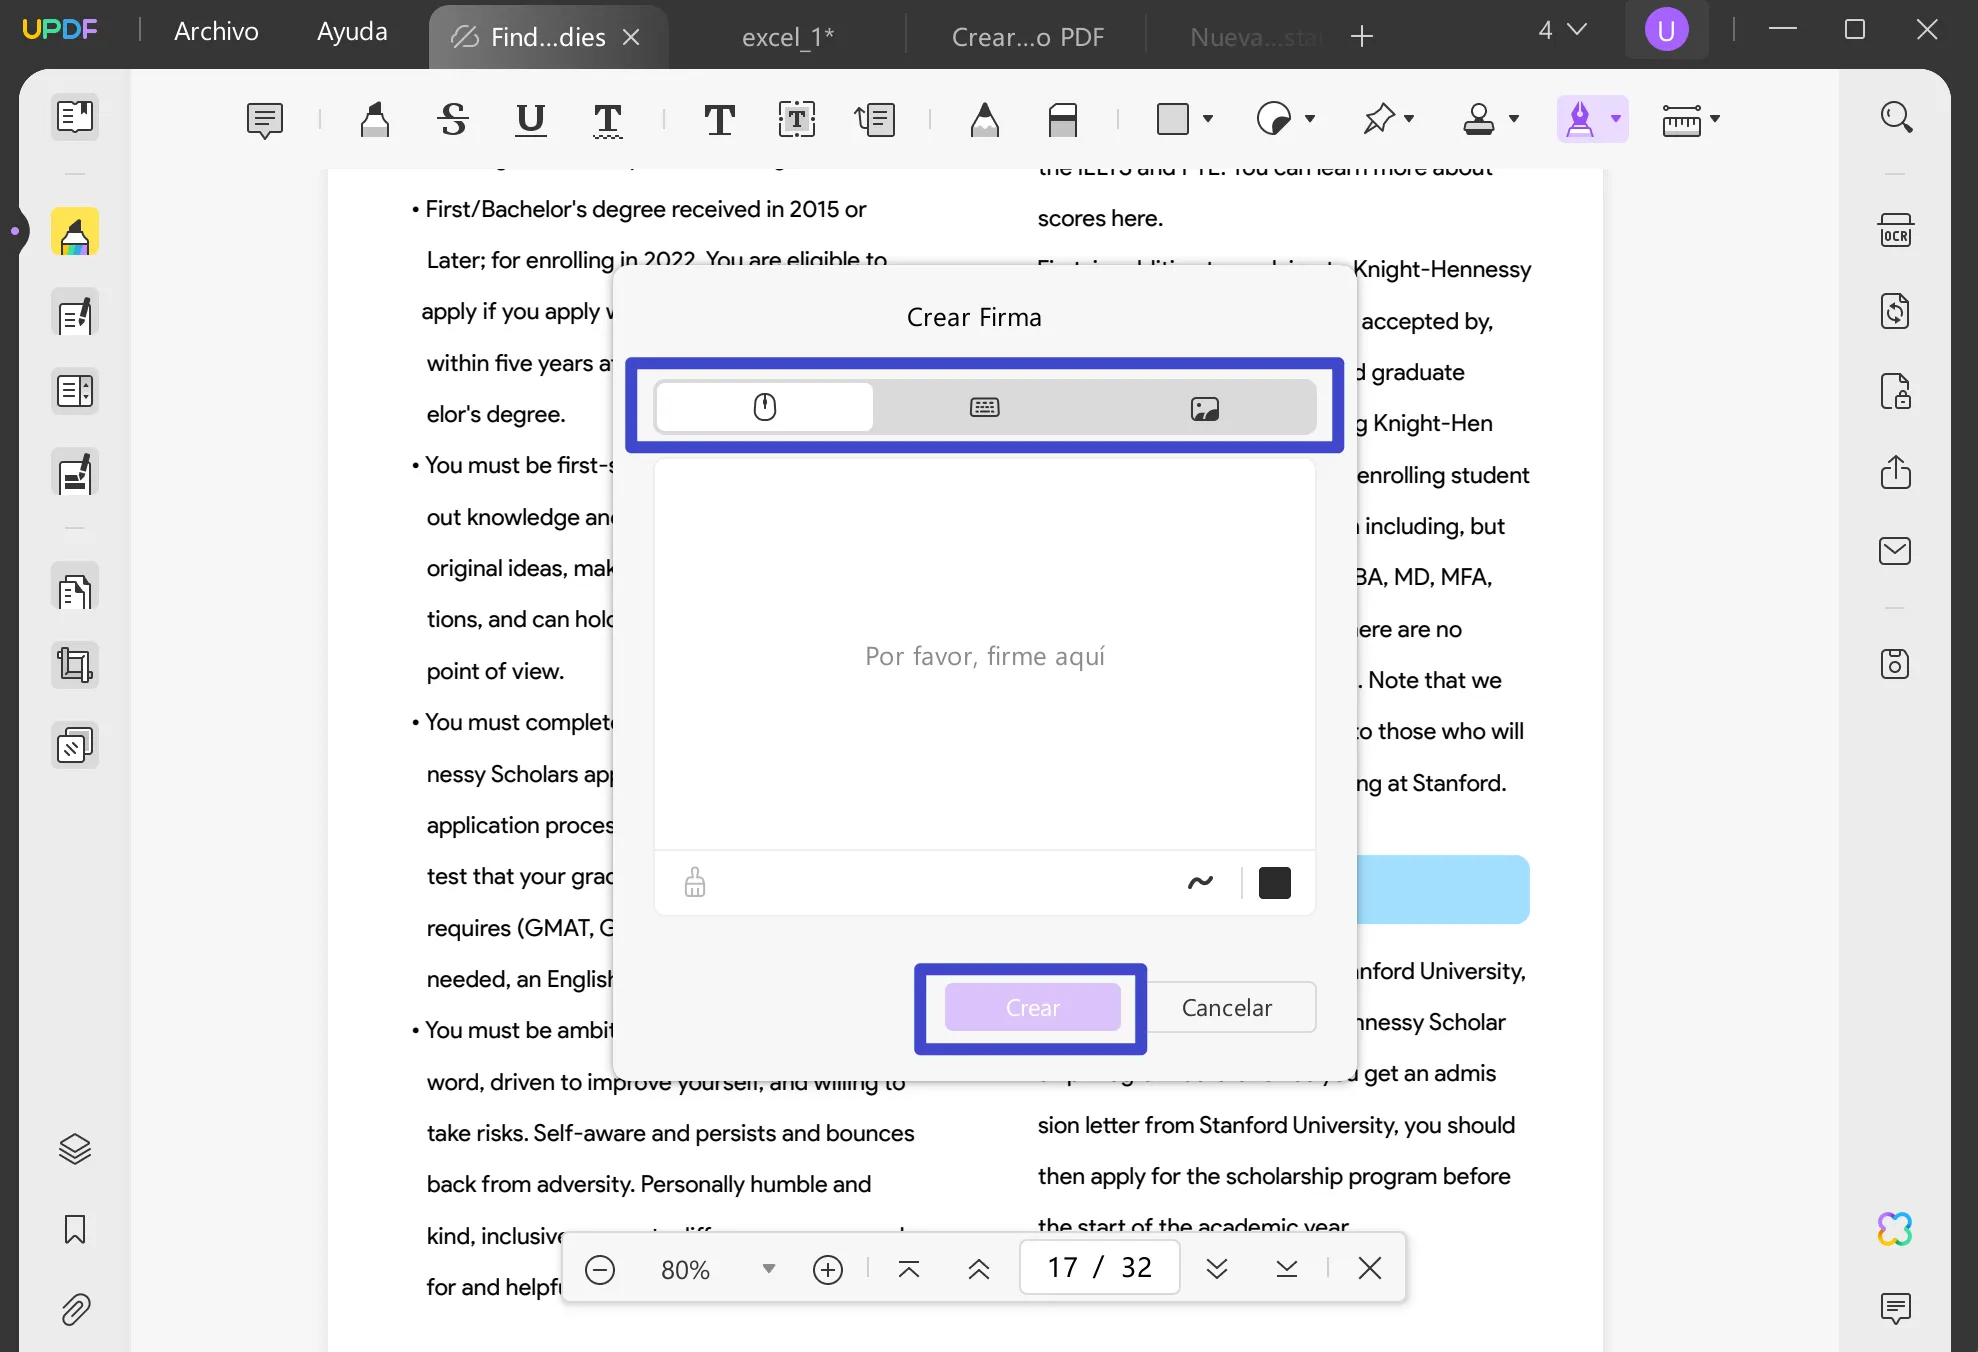This screenshot has height=1352, width=1978.
Task: Open the Ayuda menu
Action: [x=352, y=31]
